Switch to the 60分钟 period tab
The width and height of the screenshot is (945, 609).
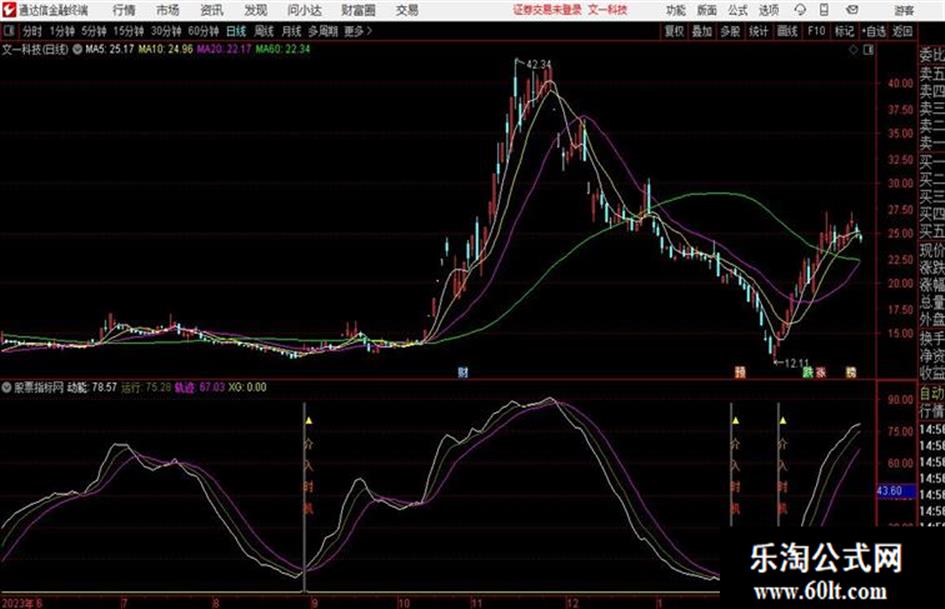203,31
